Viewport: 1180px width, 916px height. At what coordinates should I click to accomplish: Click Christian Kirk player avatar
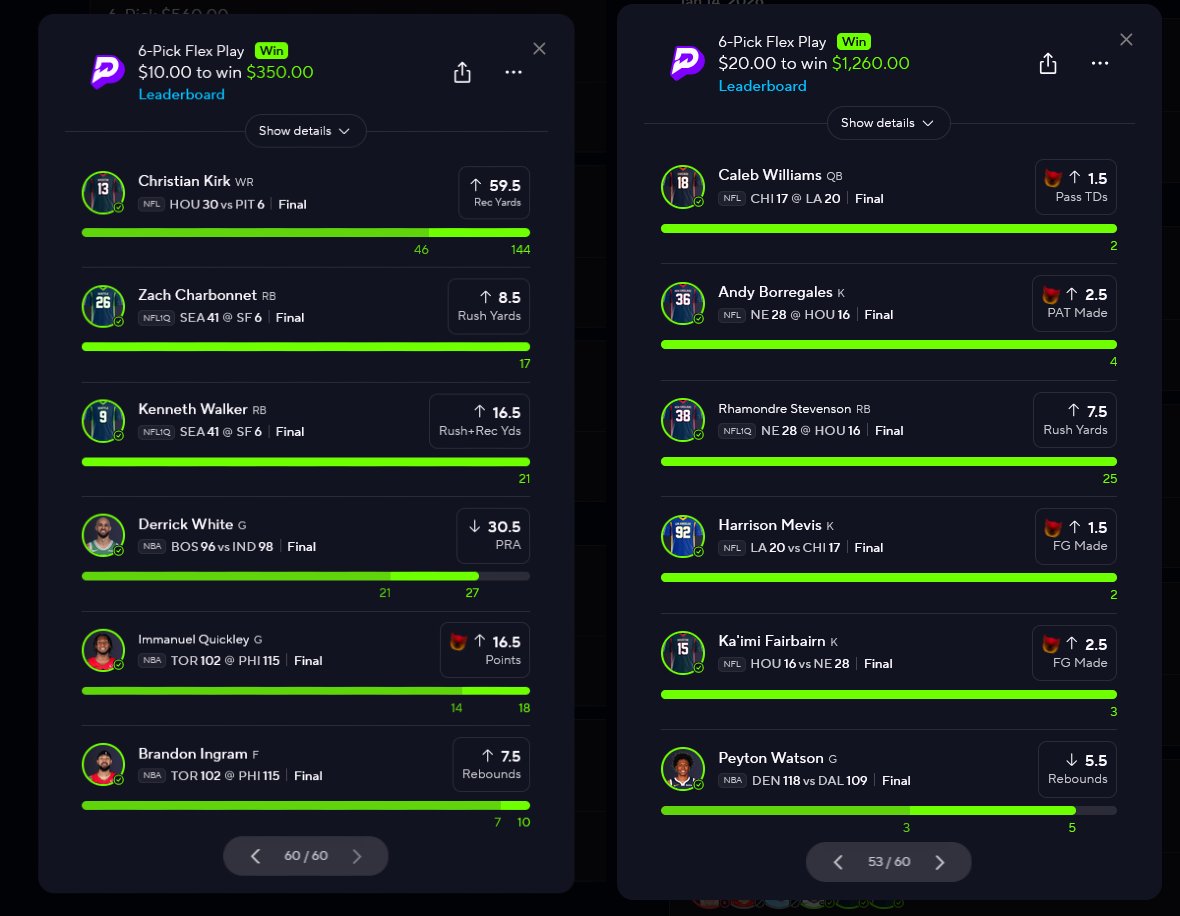click(x=103, y=193)
